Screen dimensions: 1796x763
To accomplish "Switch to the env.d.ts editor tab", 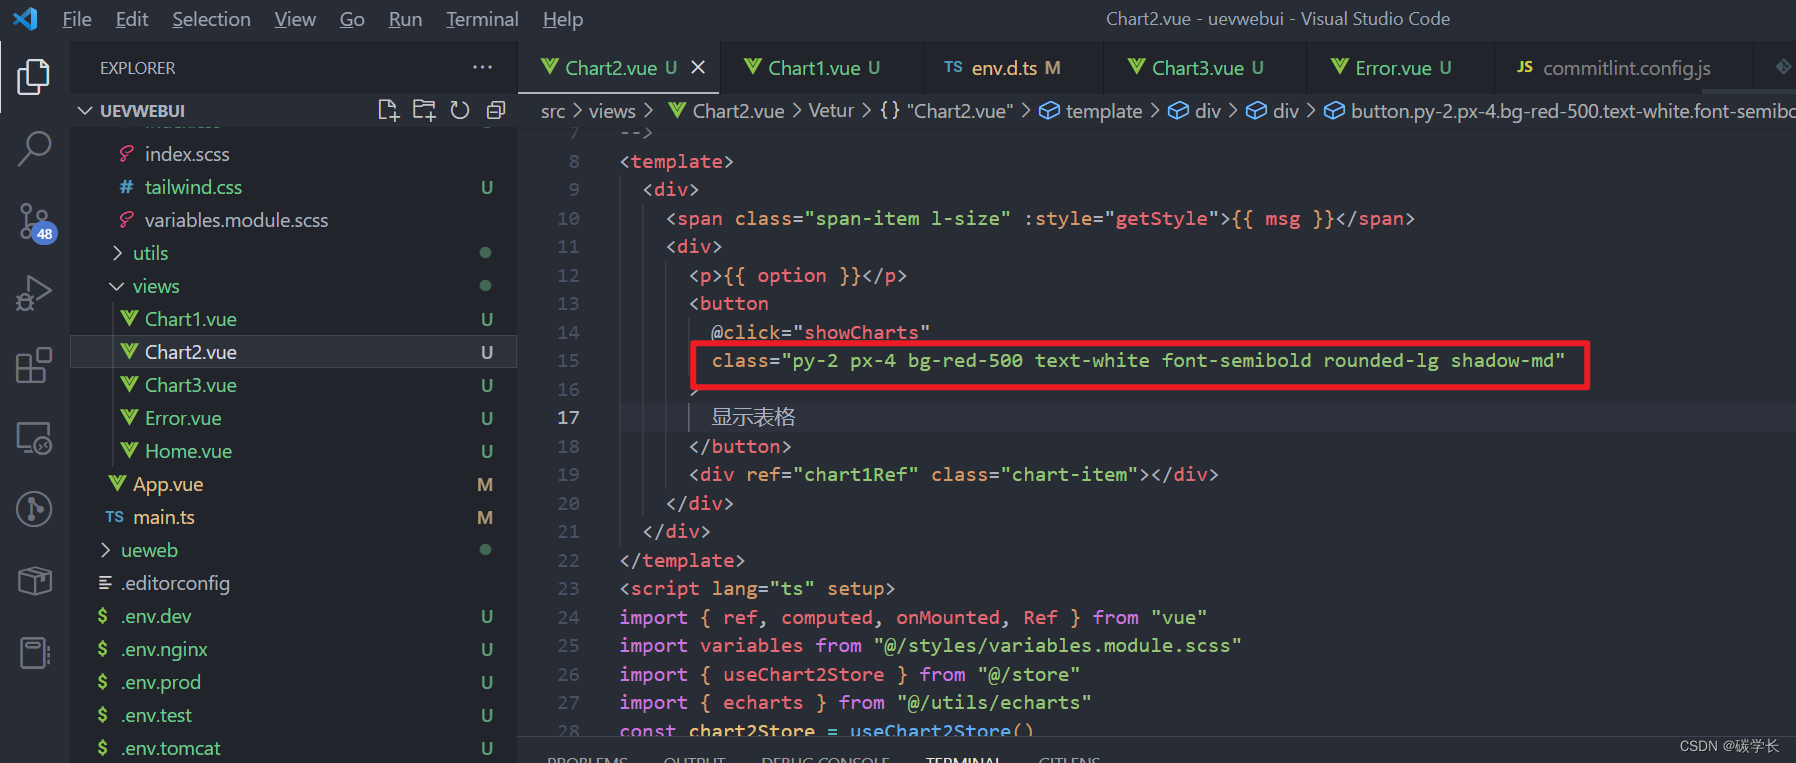I will coord(1012,68).
